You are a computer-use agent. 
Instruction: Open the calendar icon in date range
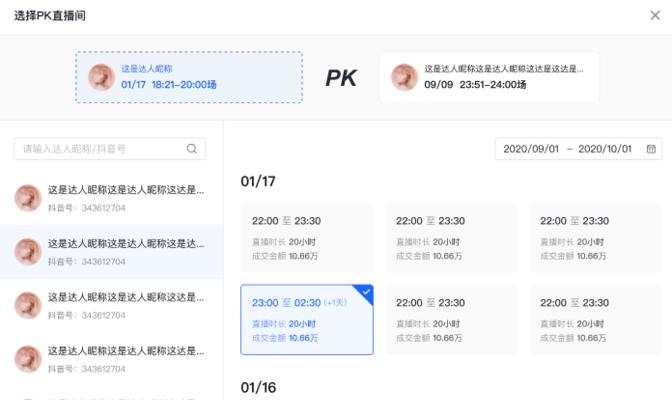pyautogui.click(x=651, y=149)
